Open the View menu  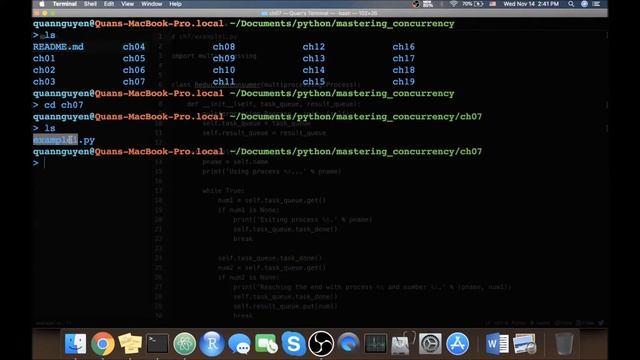127,4
